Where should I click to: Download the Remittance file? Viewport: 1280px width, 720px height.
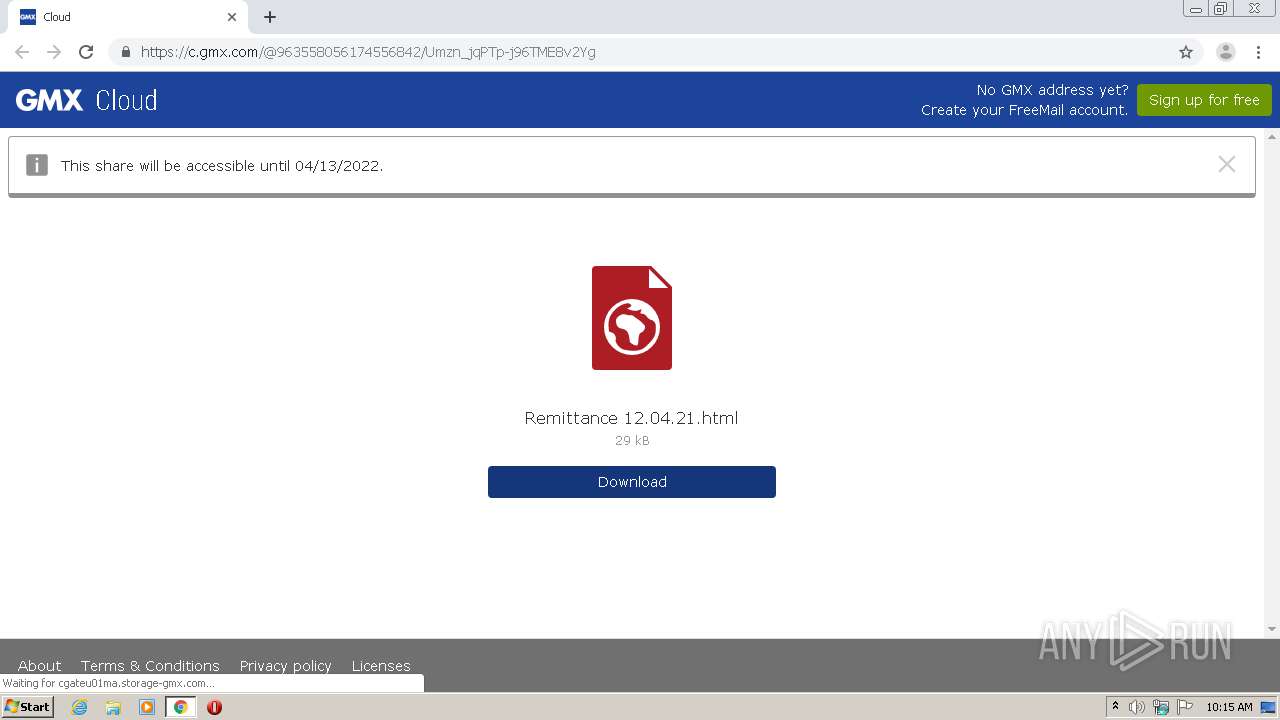coord(632,482)
